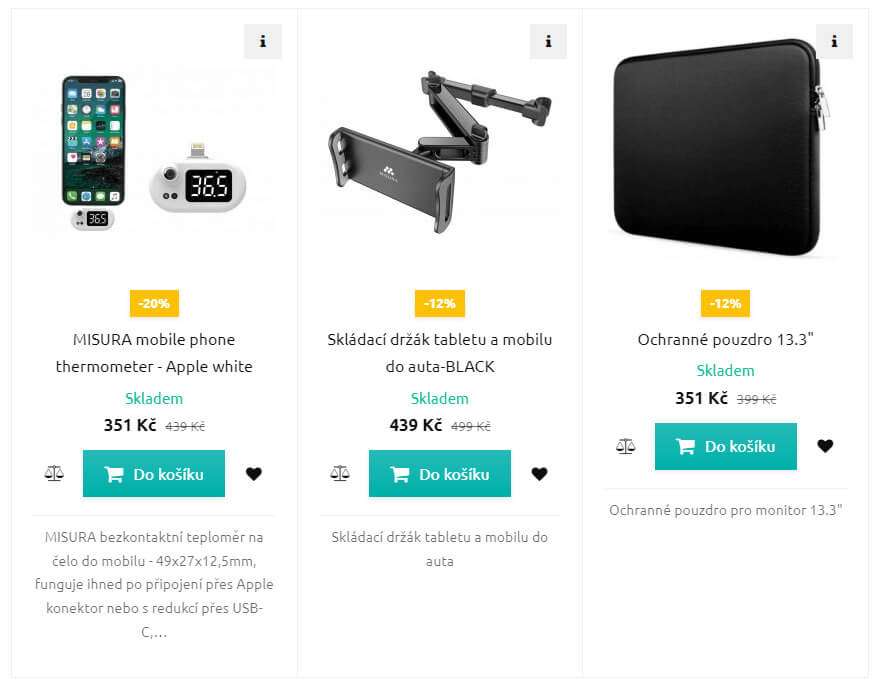This screenshot has width=881, height=688.
Task: Click the -20% discount badge
Action: tap(154, 303)
